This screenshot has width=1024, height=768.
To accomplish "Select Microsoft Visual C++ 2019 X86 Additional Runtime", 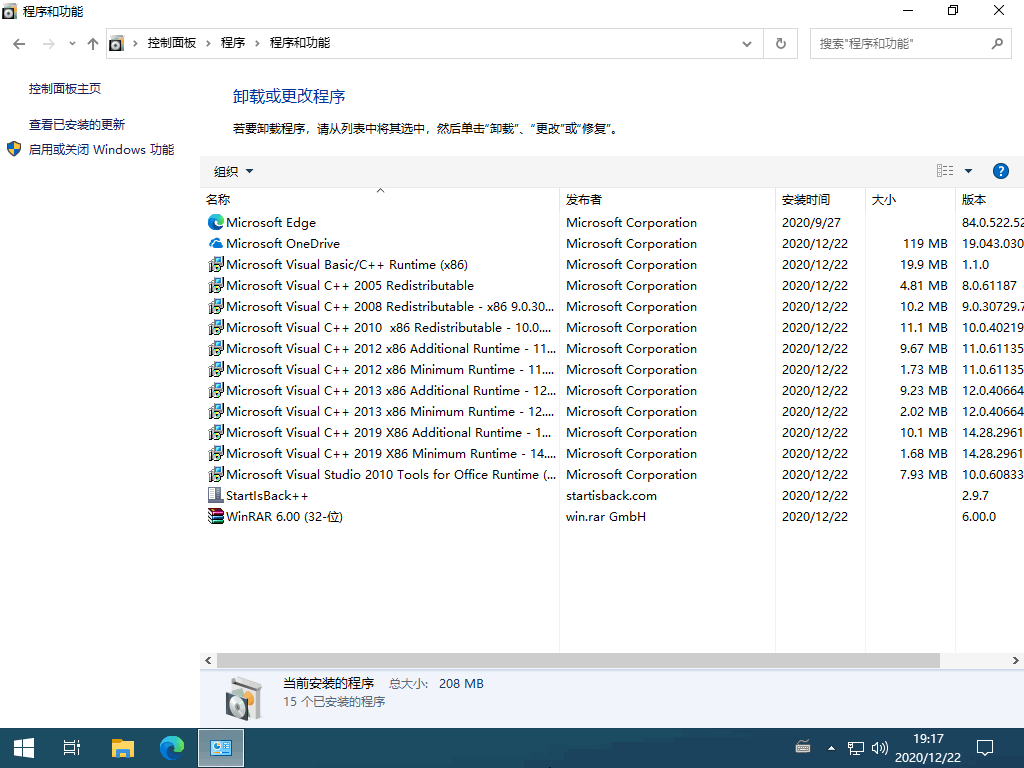I will [x=389, y=432].
